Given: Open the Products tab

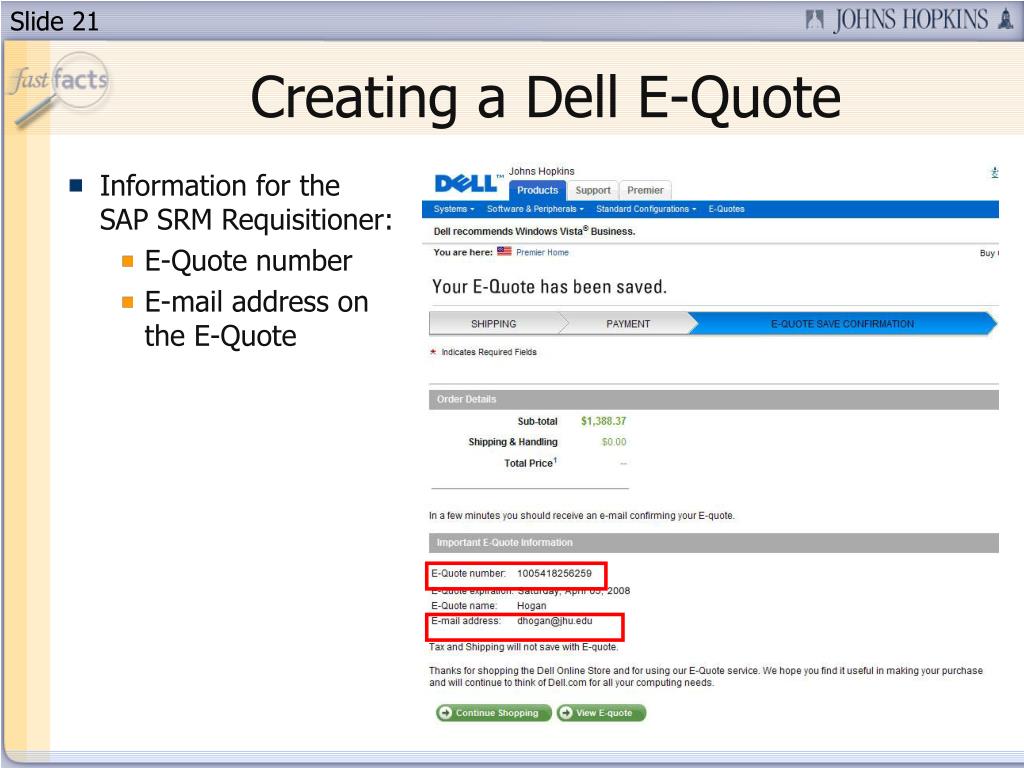Looking at the screenshot, I should 537,190.
